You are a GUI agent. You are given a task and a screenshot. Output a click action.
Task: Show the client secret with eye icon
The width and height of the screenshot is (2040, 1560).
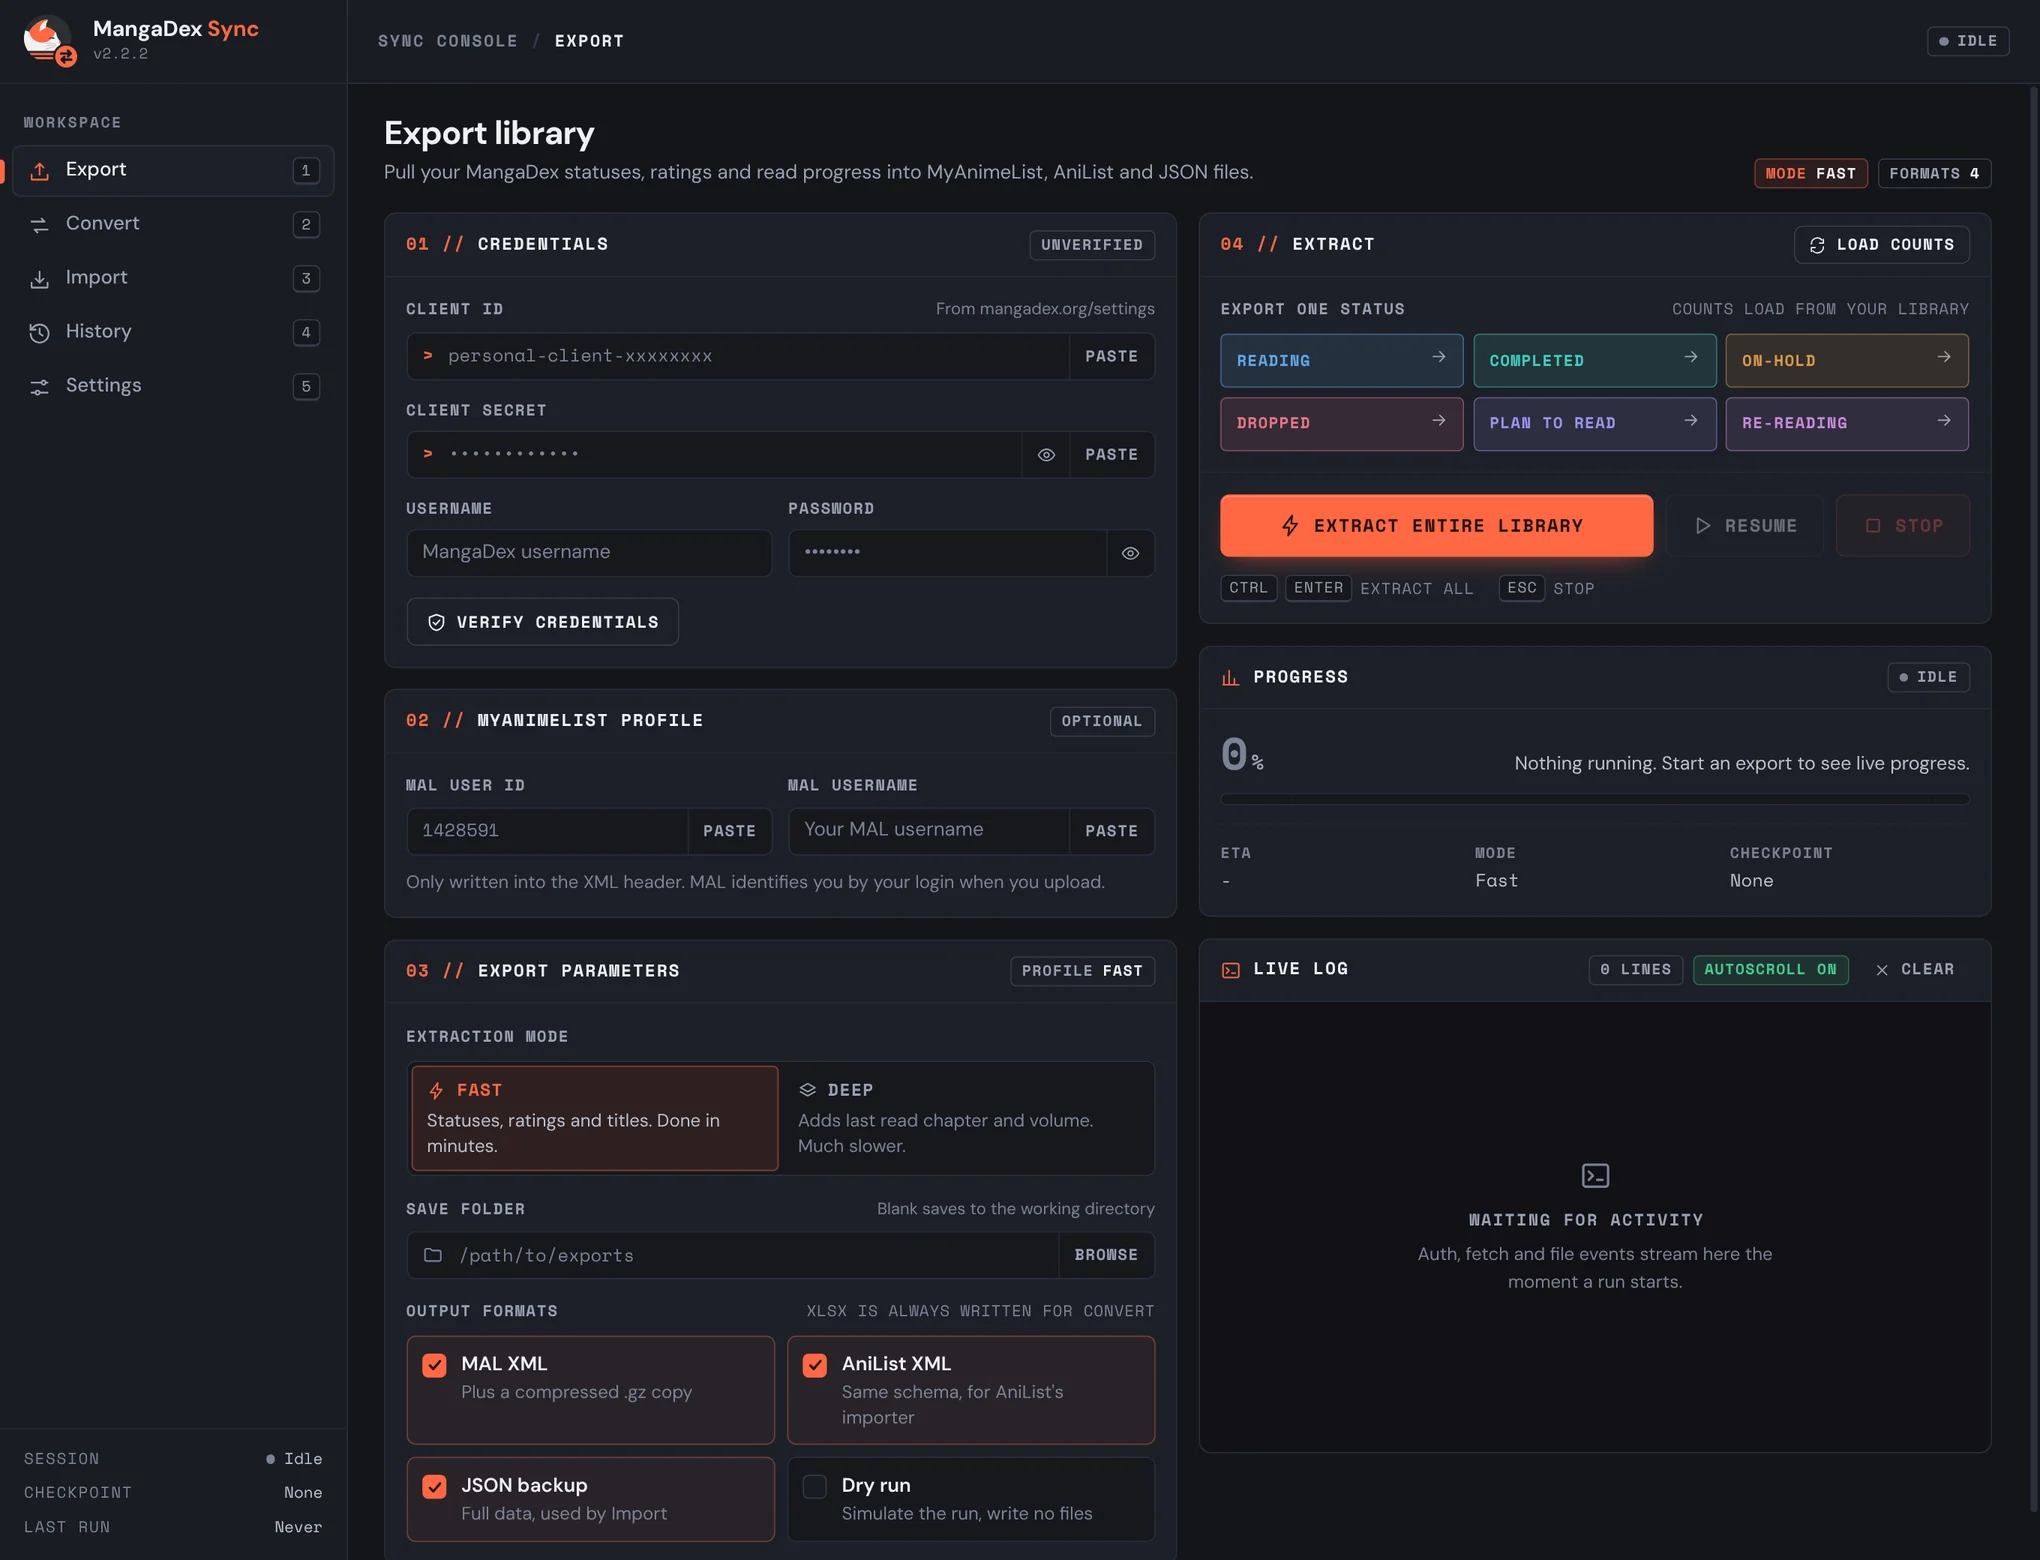(1046, 455)
